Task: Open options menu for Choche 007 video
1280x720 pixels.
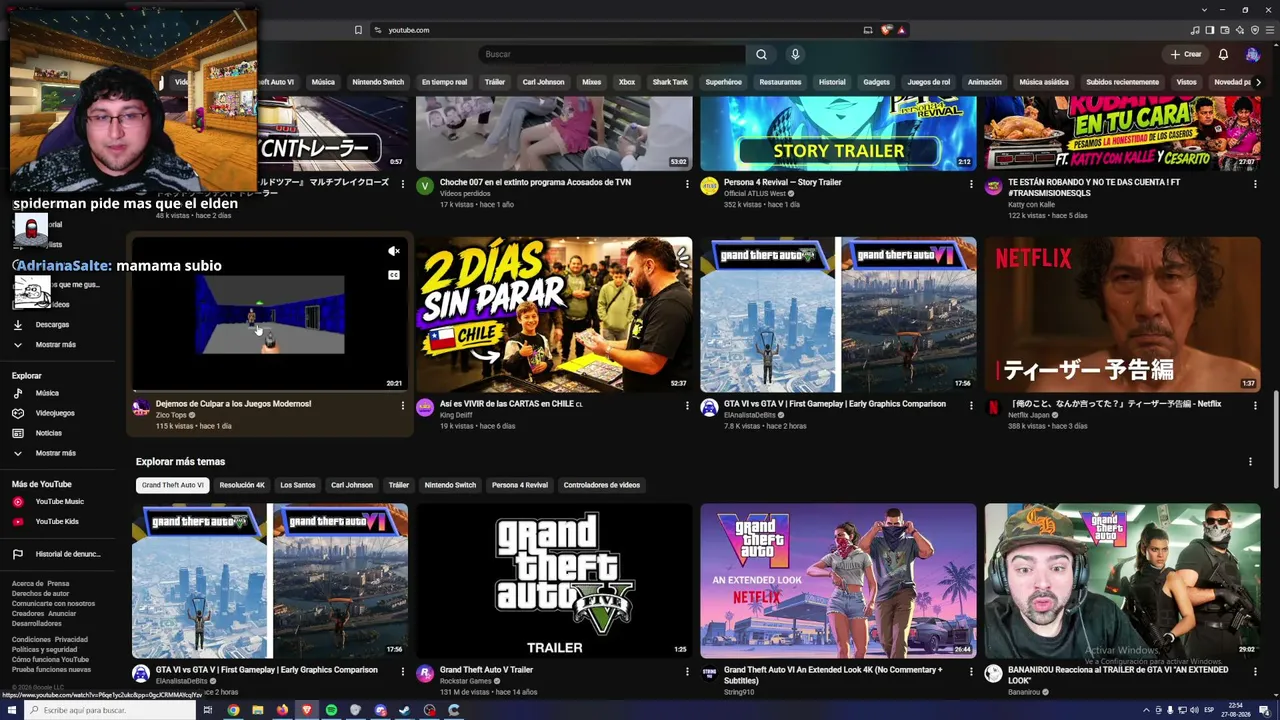Action: click(687, 184)
